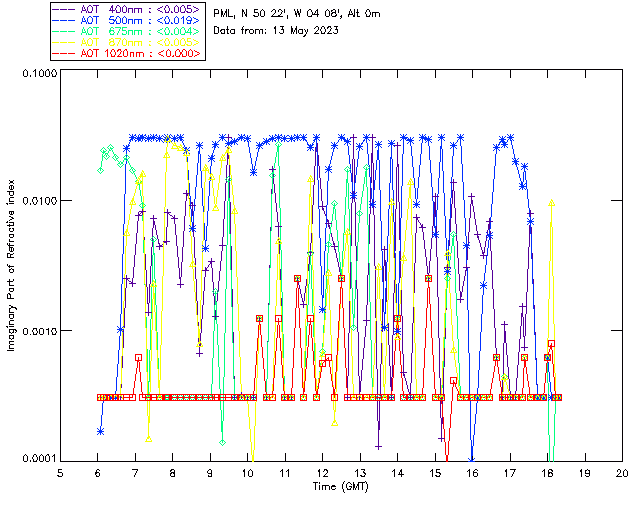
Task: Click x-axis tick label 6
Action: pyautogui.click(x=98, y=473)
